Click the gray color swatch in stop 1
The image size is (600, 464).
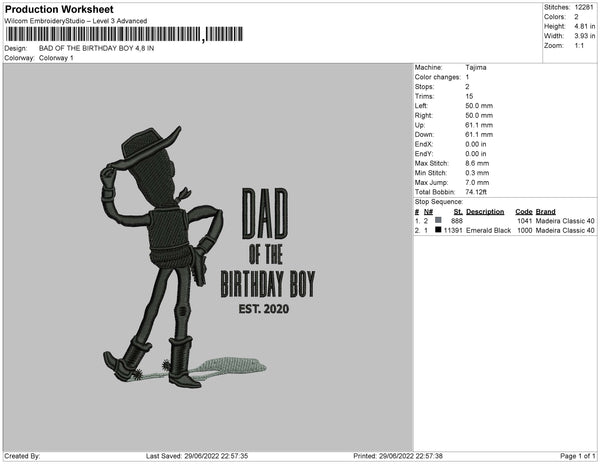tap(438, 220)
